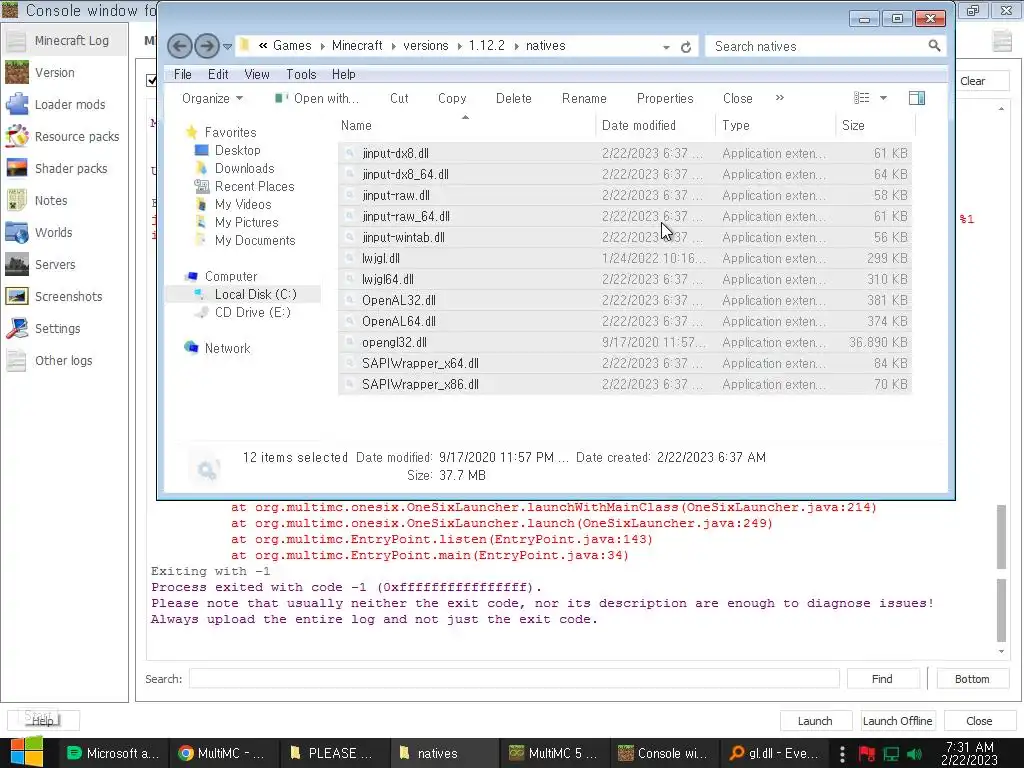Click Delete in explorer toolbar

513,99
